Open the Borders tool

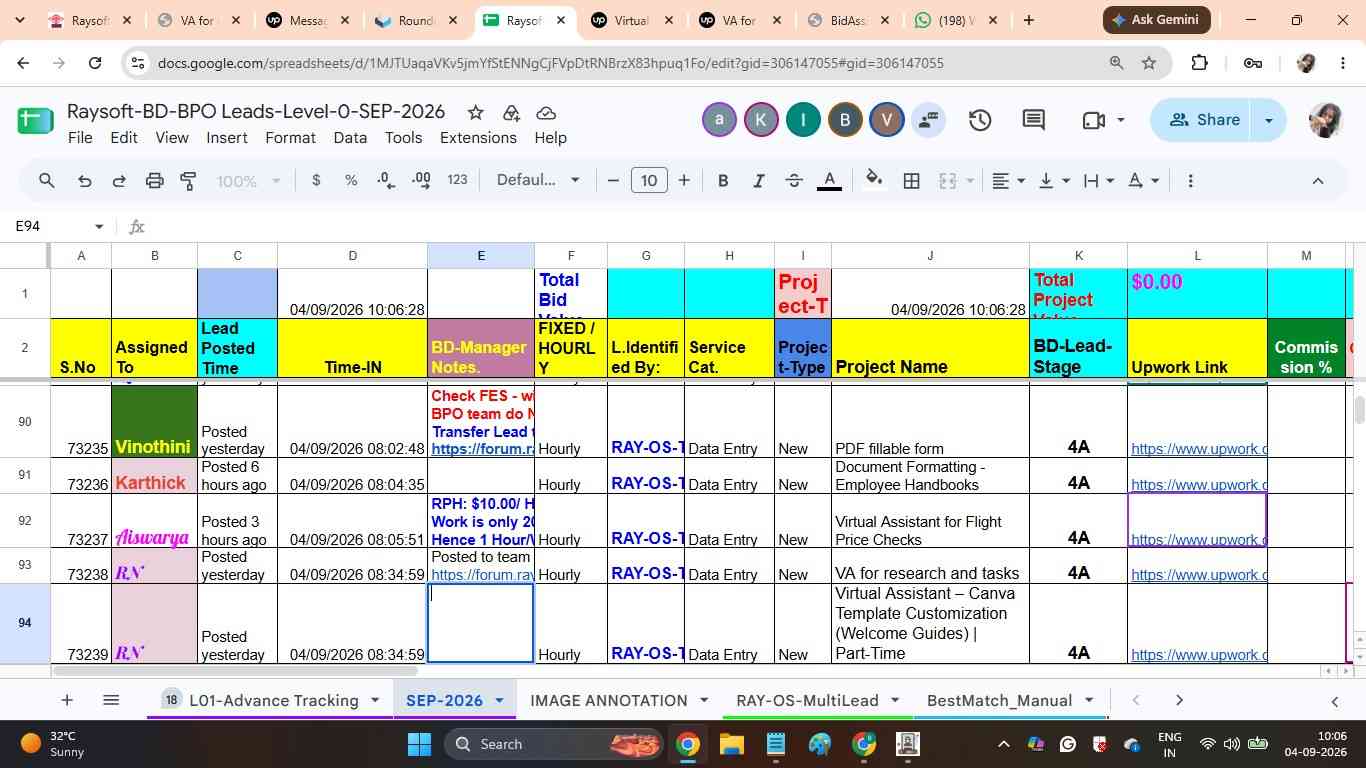[912, 181]
